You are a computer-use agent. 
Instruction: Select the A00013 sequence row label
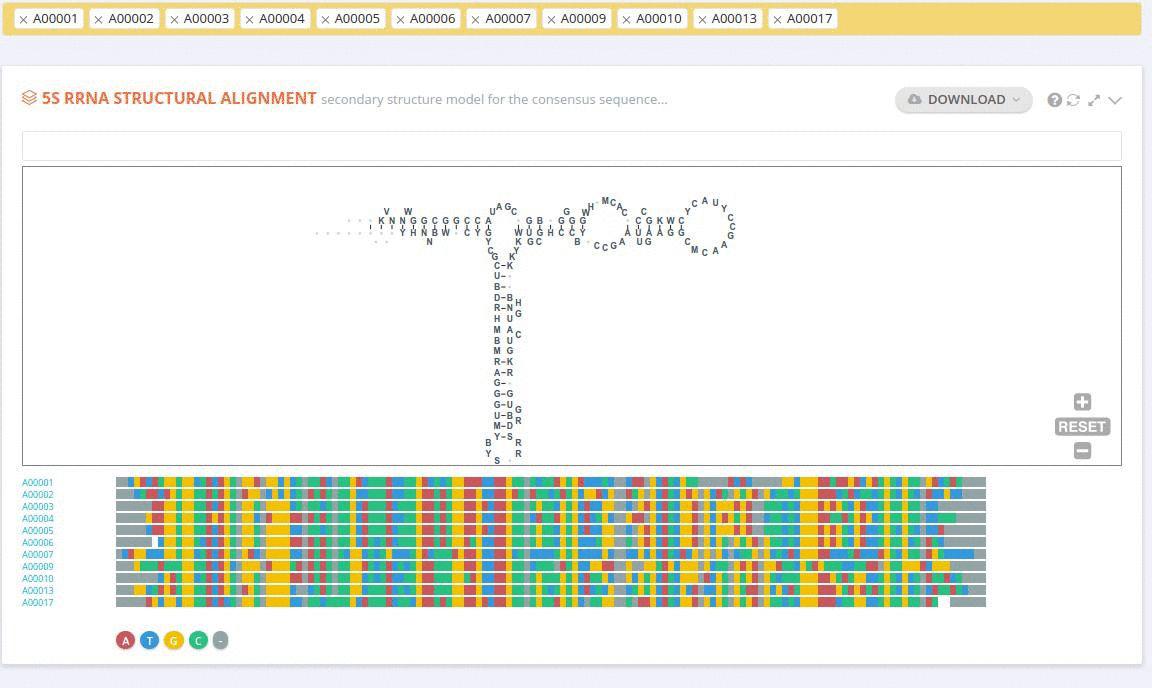coord(38,591)
